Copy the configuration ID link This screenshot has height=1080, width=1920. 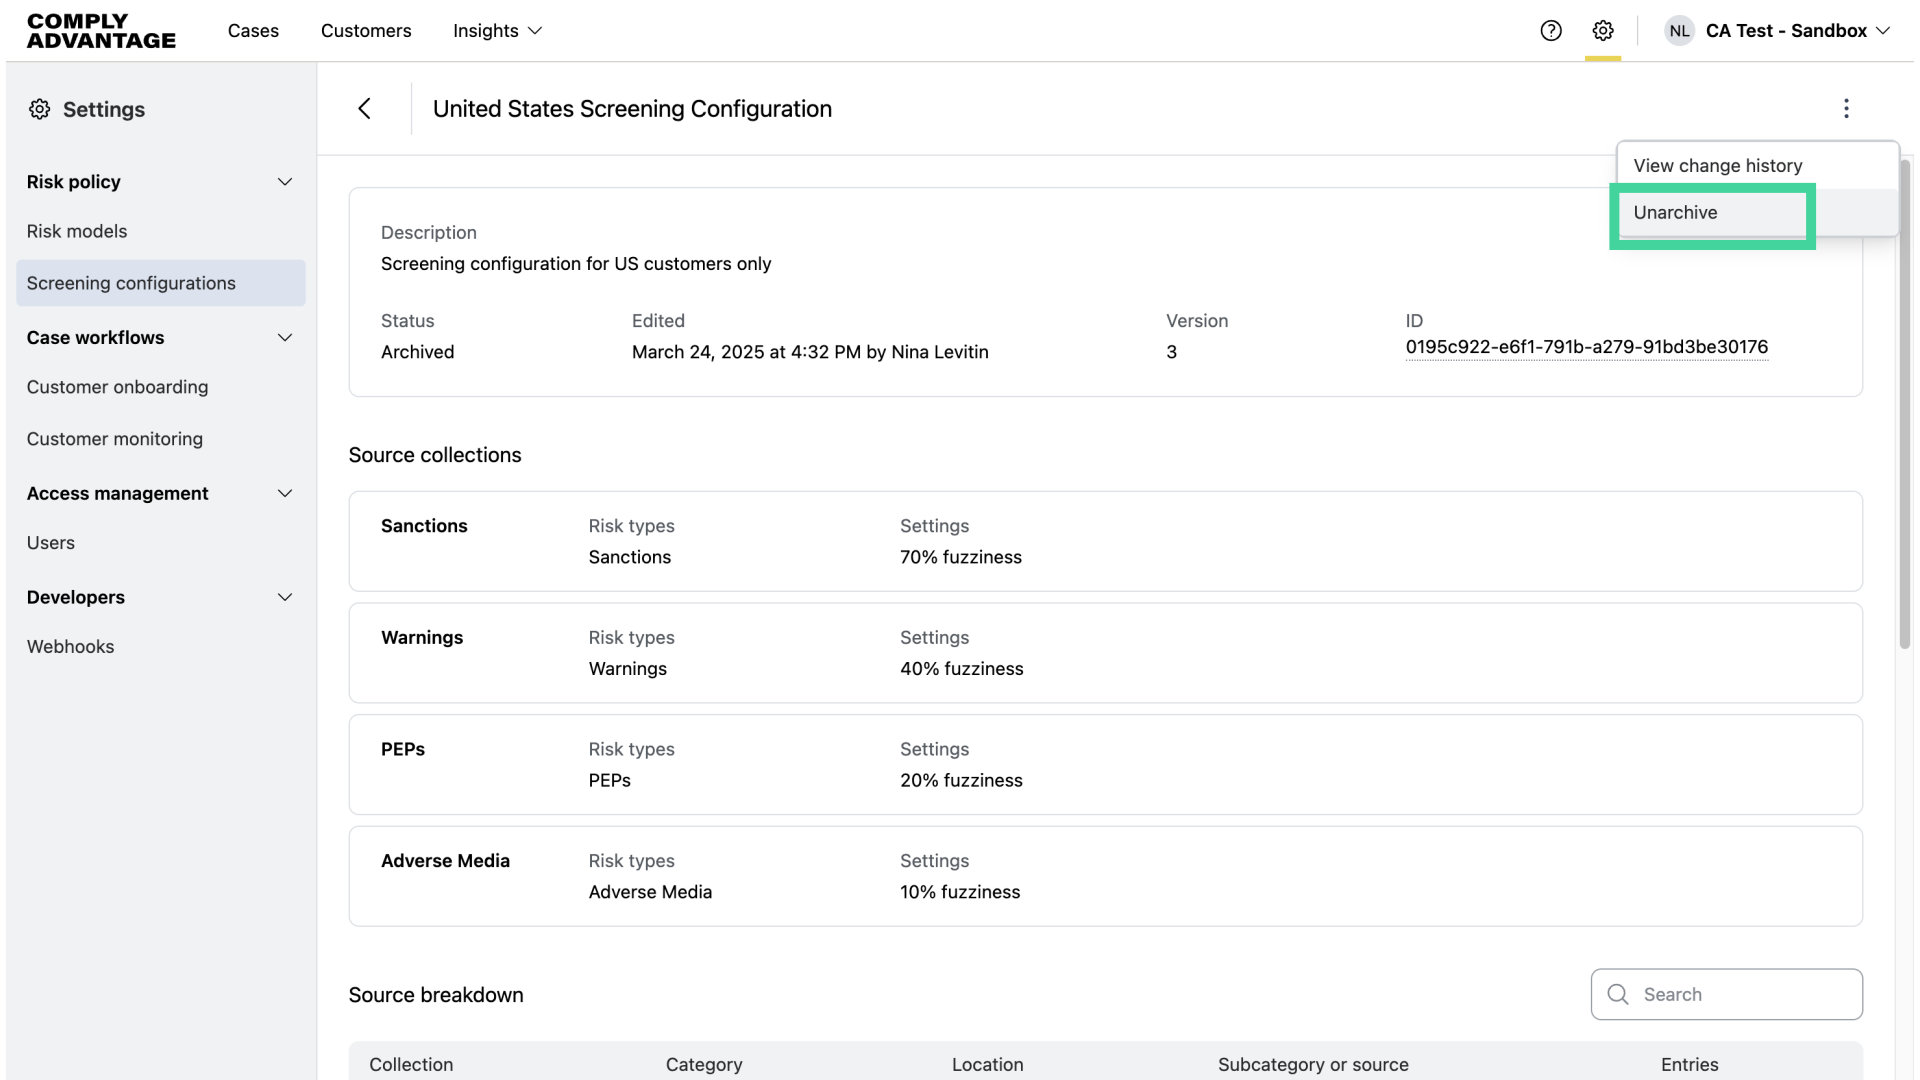(x=1586, y=347)
